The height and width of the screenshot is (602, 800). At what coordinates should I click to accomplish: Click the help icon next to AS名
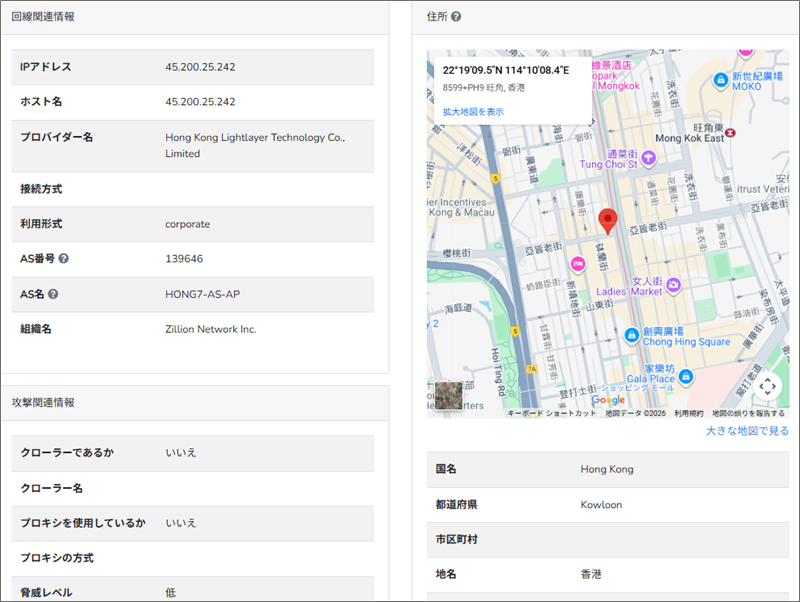tap(53, 294)
